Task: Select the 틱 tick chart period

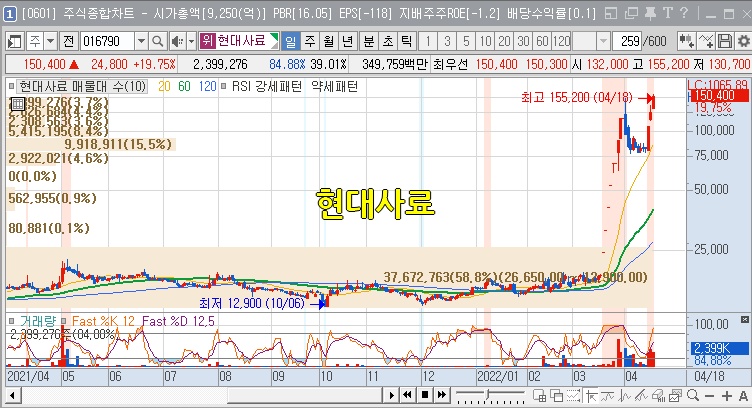Action: [406, 41]
